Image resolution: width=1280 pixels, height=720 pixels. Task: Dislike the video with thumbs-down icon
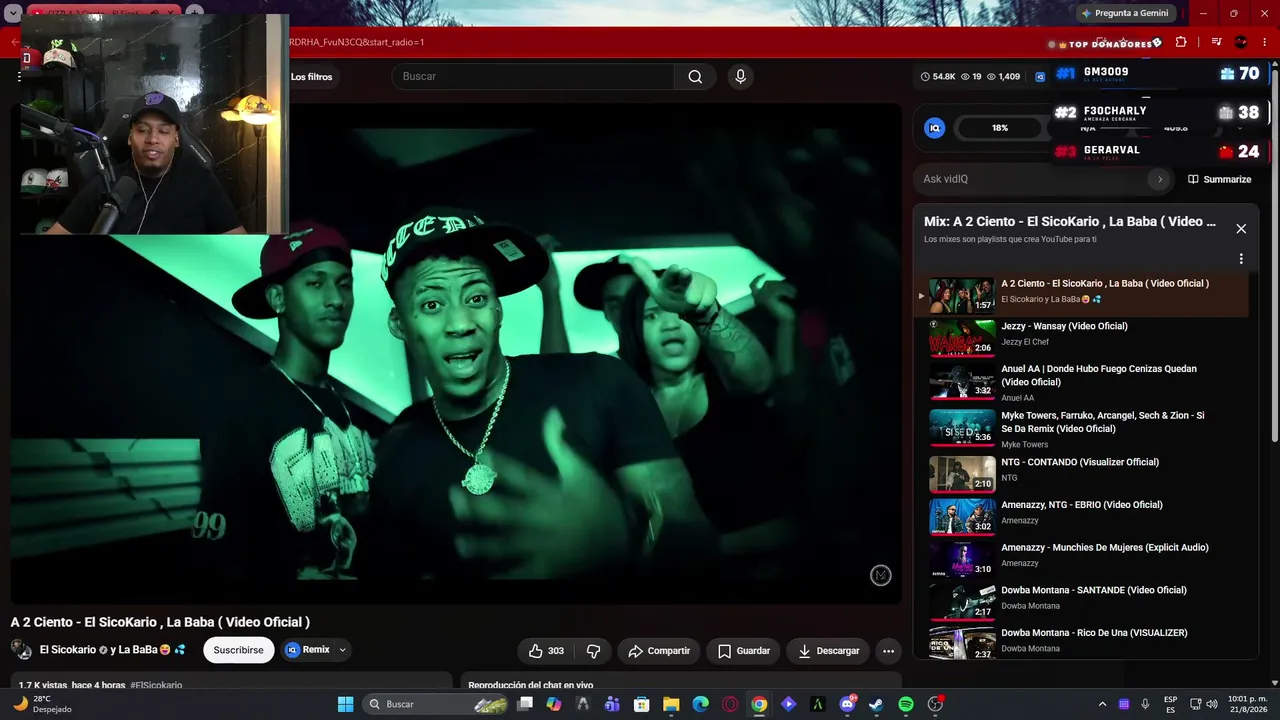[x=593, y=651]
